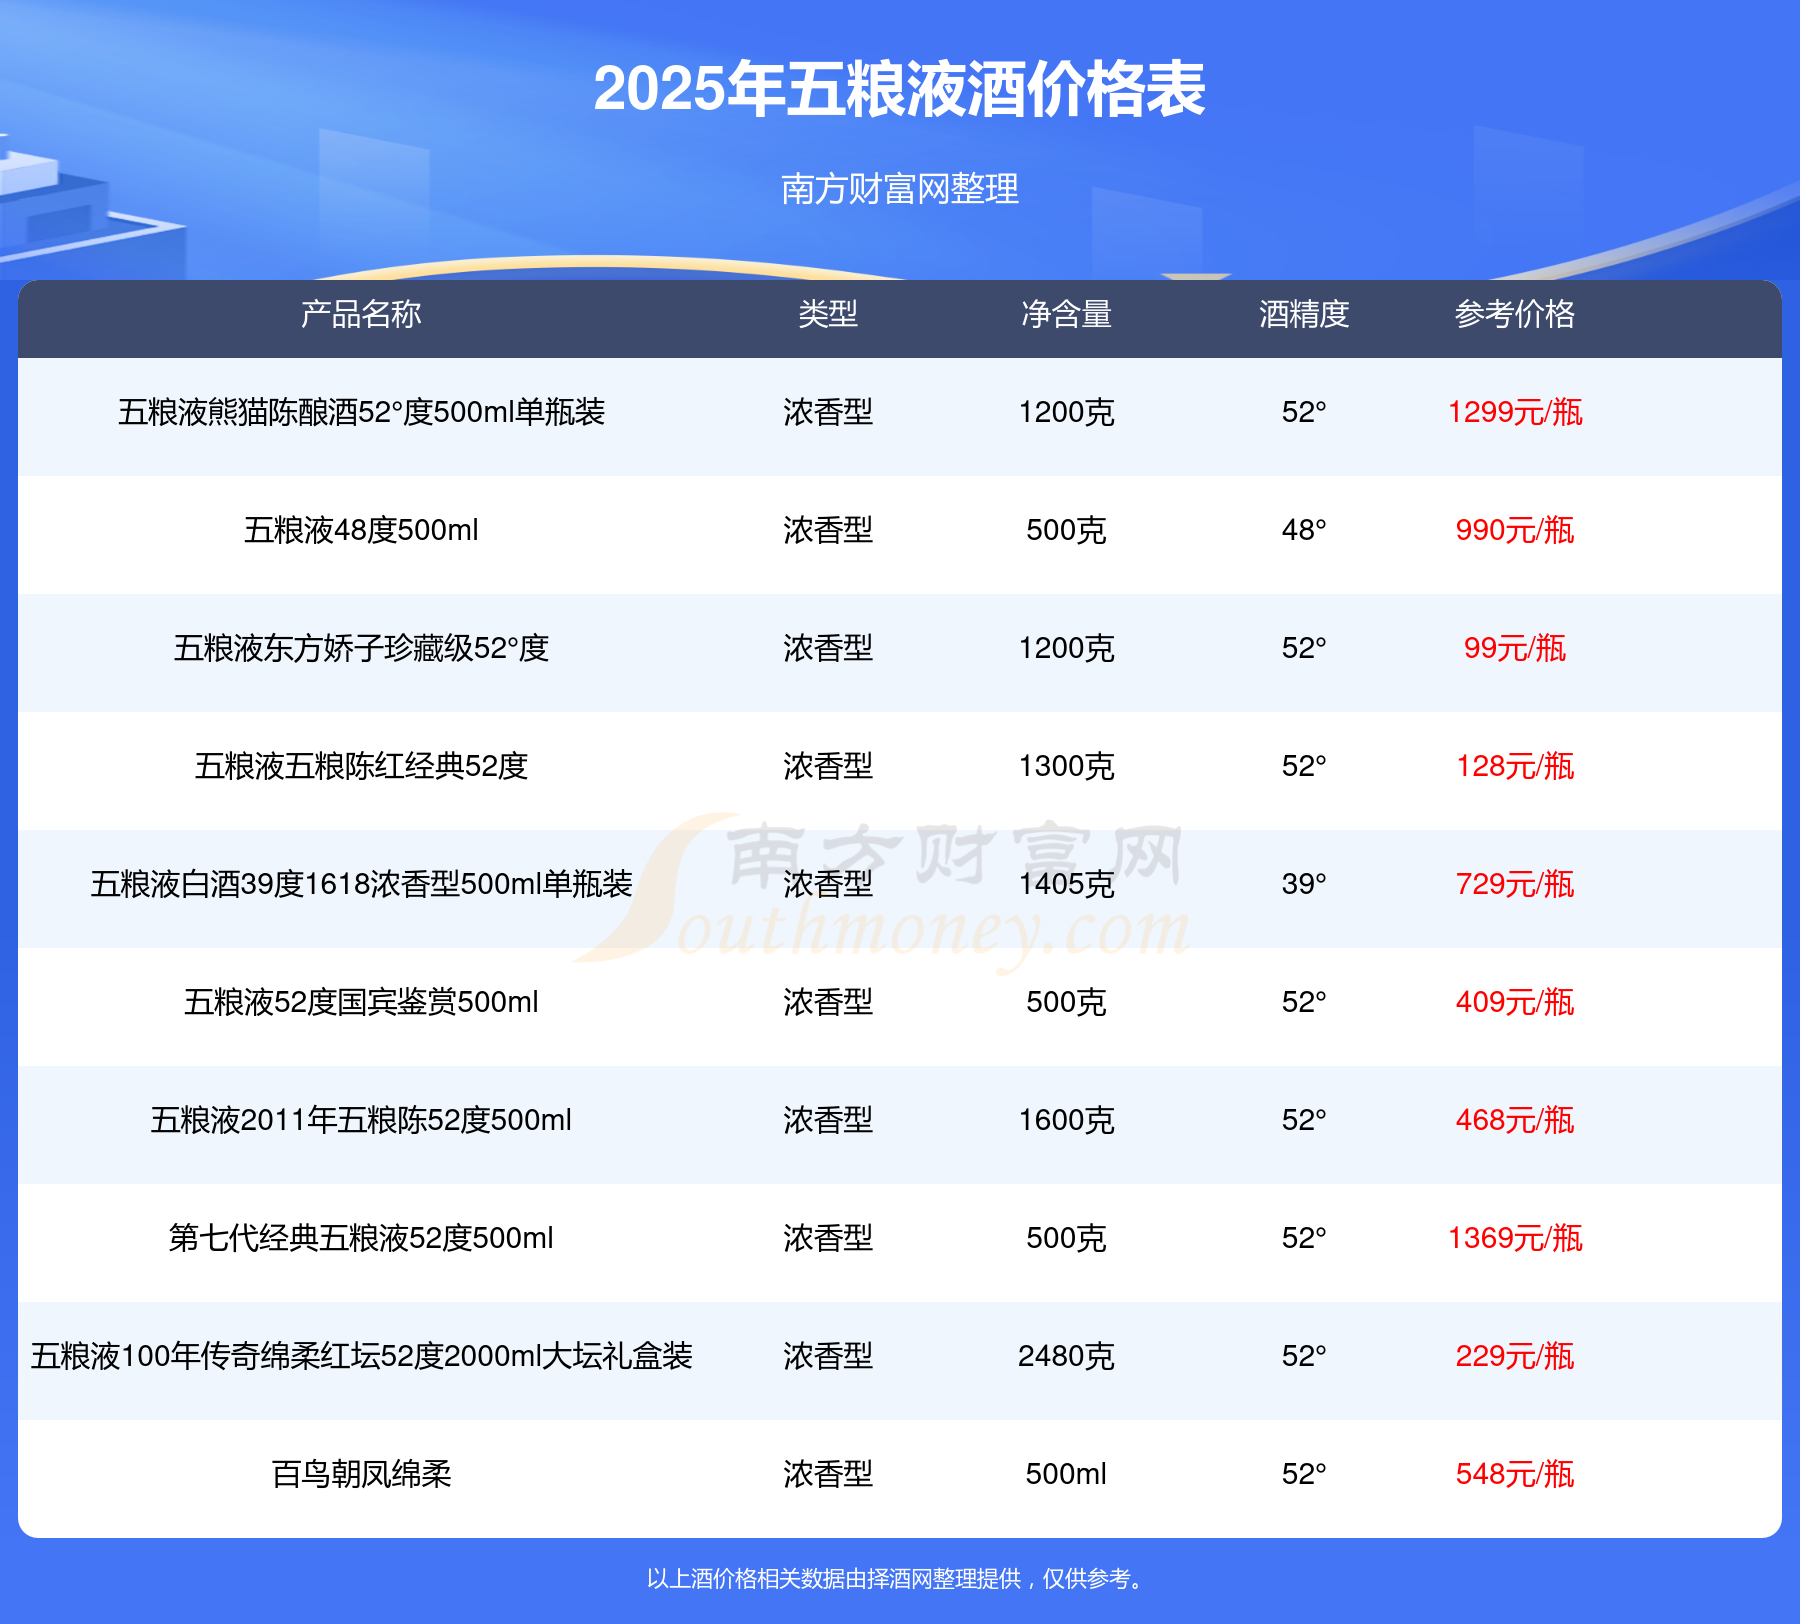1800x1624 pixels.
Task: Select the price "409元/瓶"
Action: [x=1515, y=1002]
